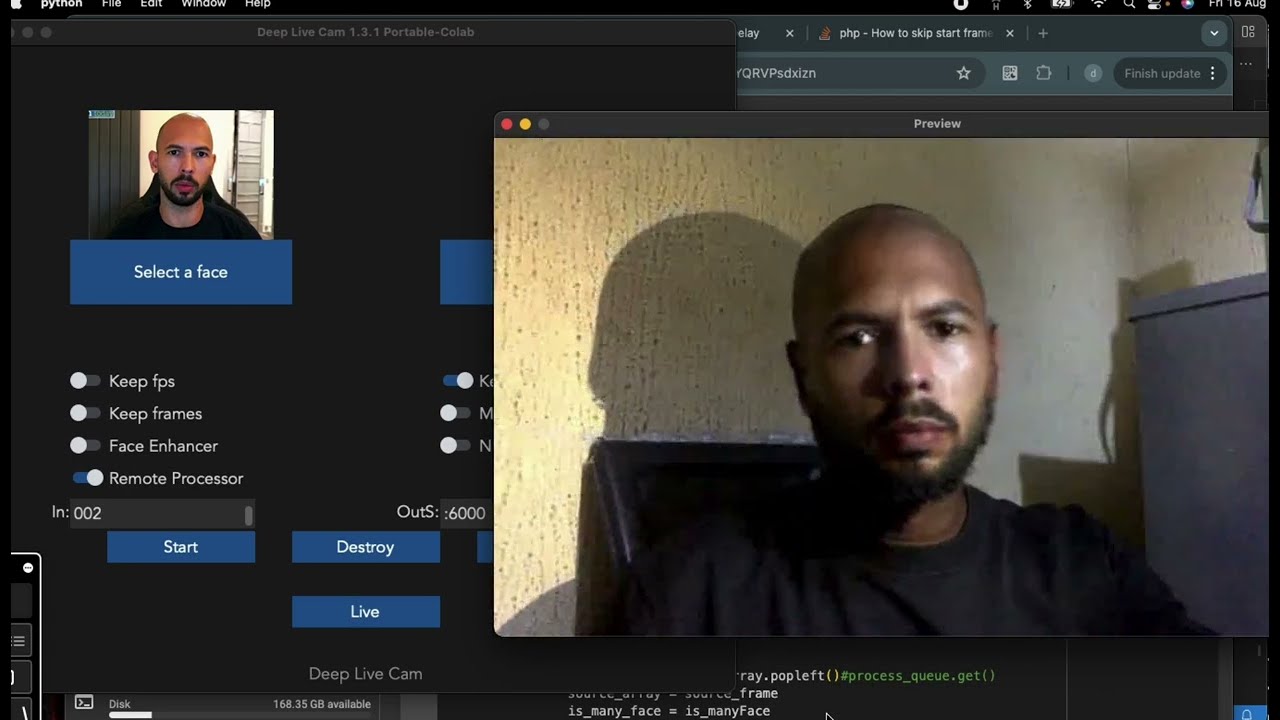Open the File menu
The height and width of the screenshot is (720, 1280).
pos(112,4)
